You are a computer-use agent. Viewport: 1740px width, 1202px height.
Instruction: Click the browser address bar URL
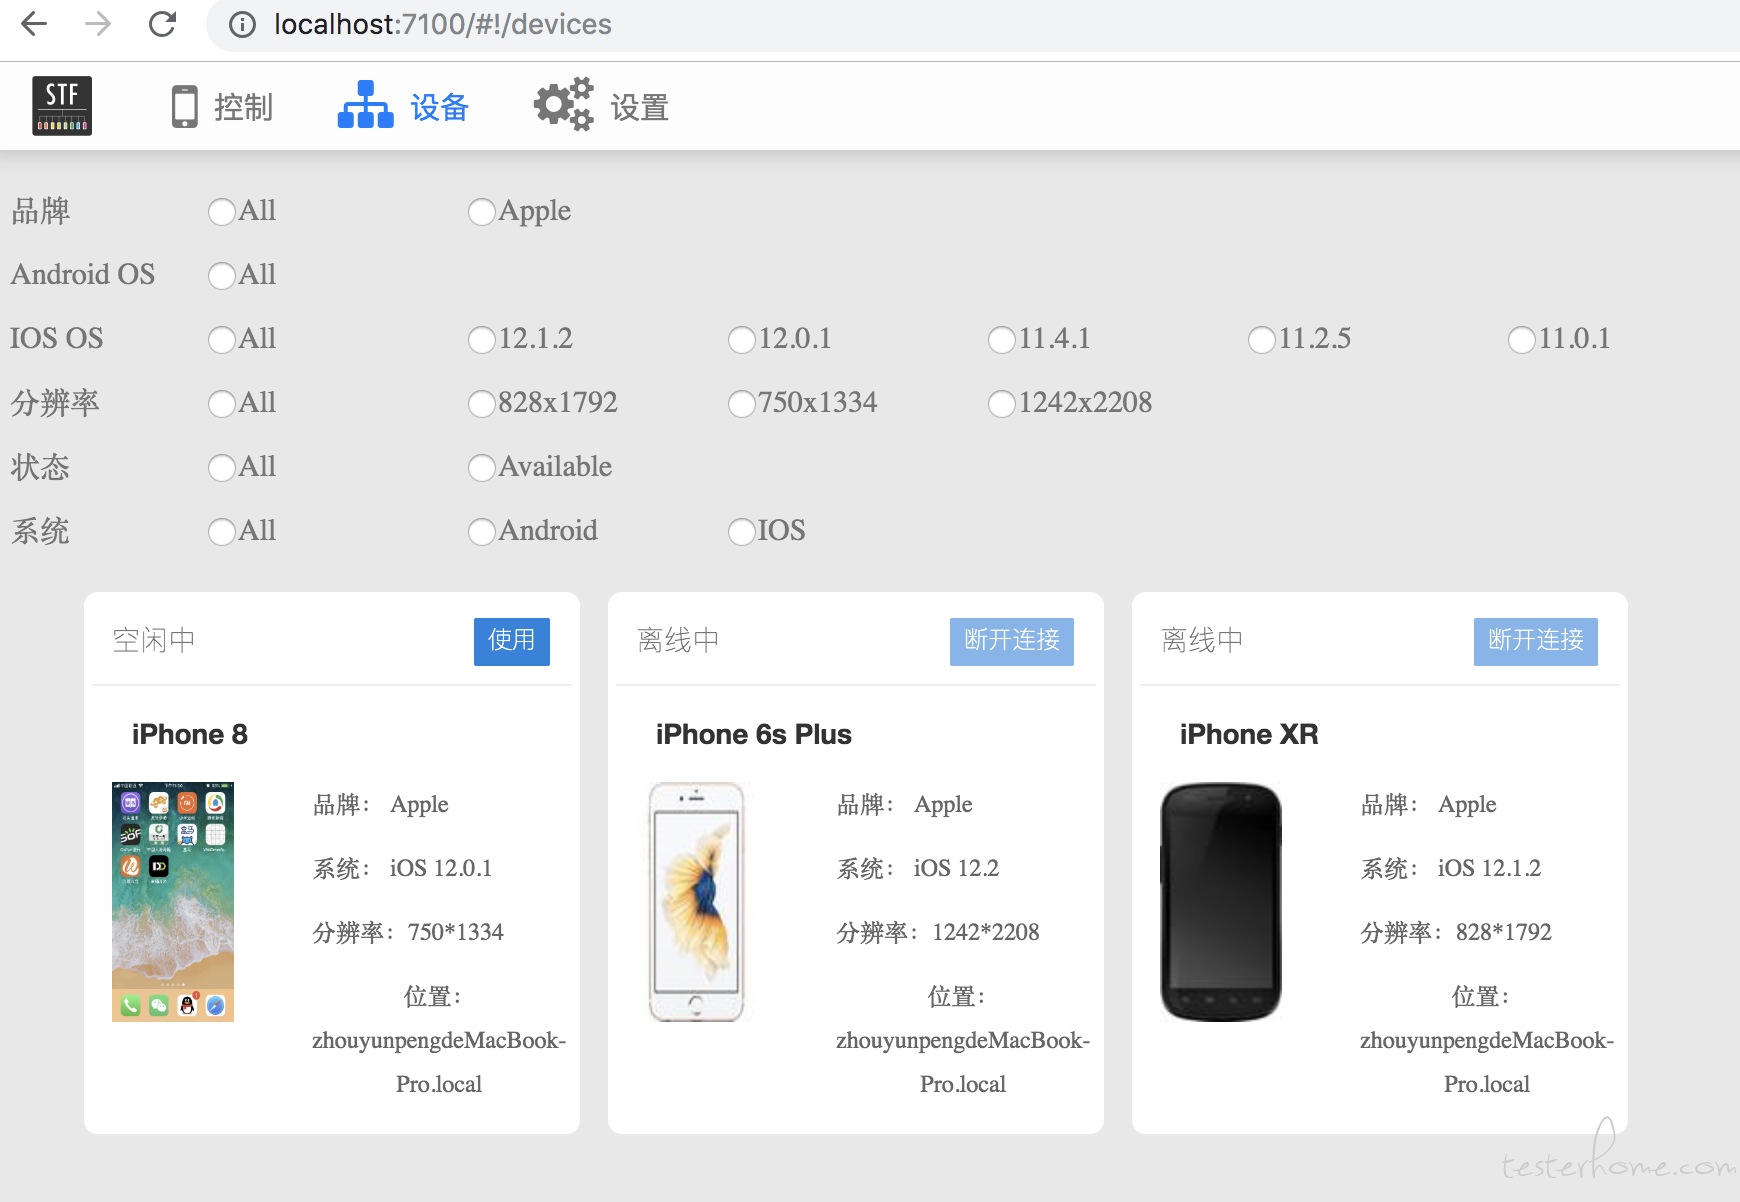point(443,24)
